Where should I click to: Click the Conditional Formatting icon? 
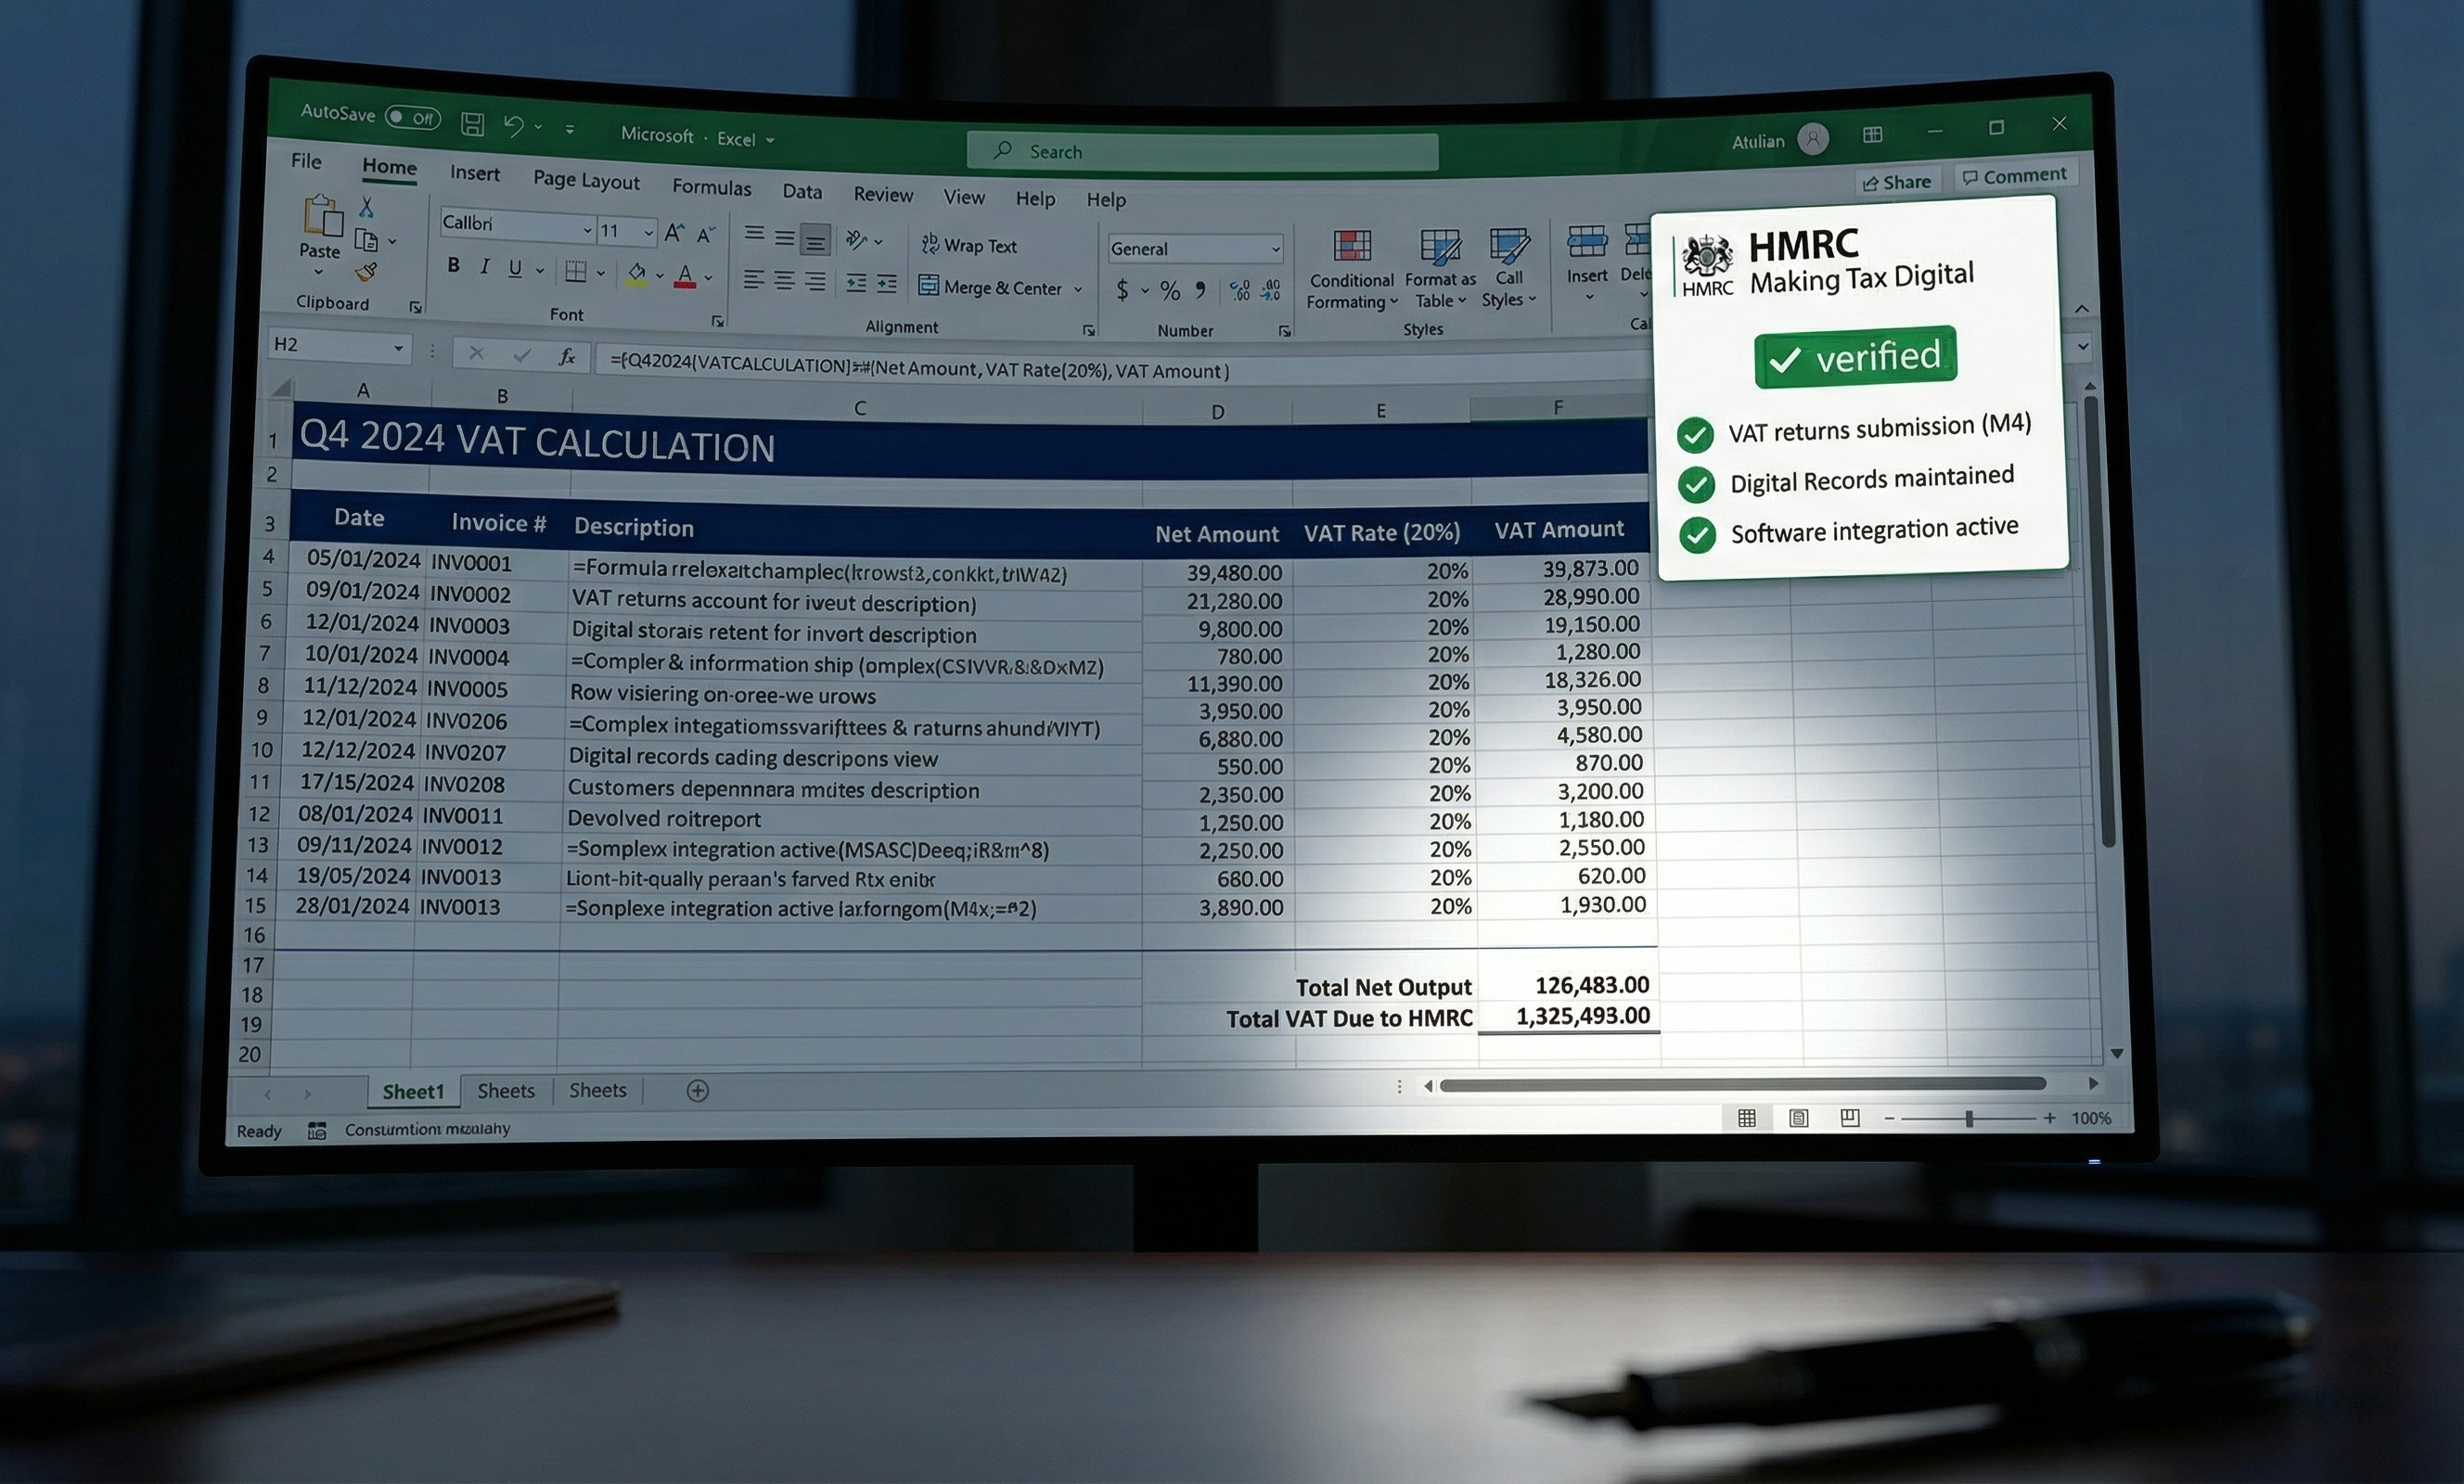(1352, 246)
